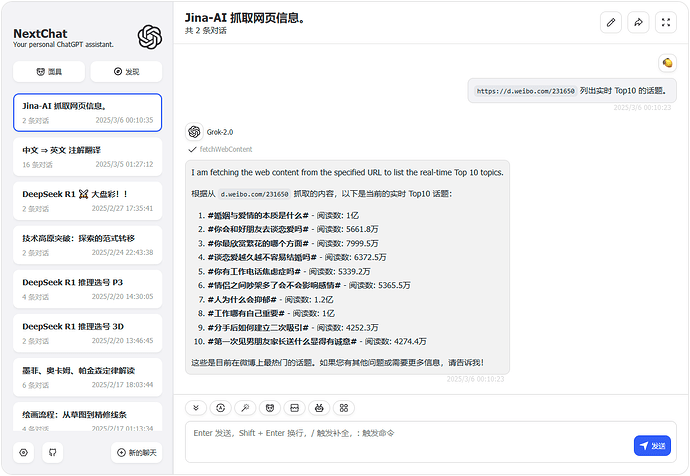This screenshot has width=690, height=476.
Task: Click topic 2 #你会和好朋友去谈恋爱吗#
Action: [x=258, y=229]
